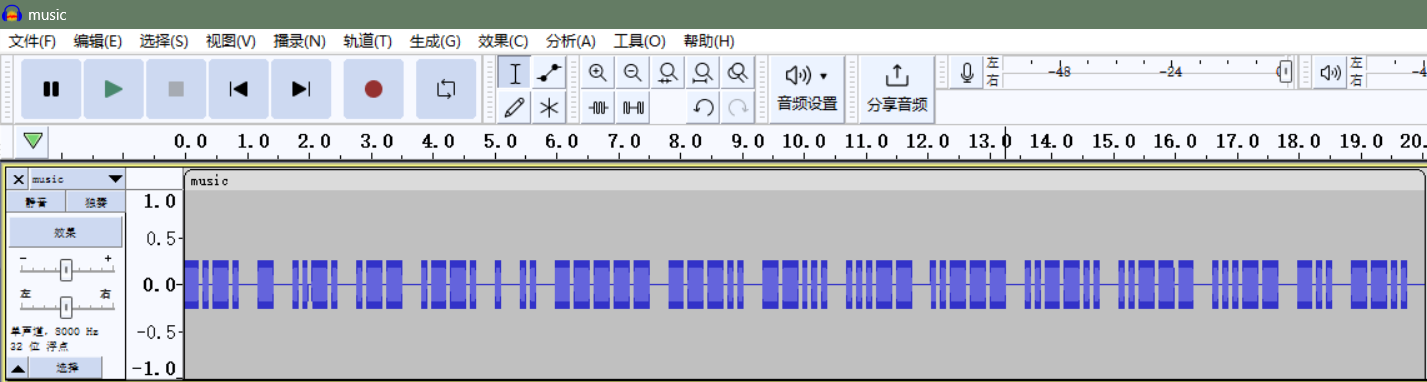Click the green timeline options triangle
Viewport: 1427px width, 382px height.
click(33, 141)
